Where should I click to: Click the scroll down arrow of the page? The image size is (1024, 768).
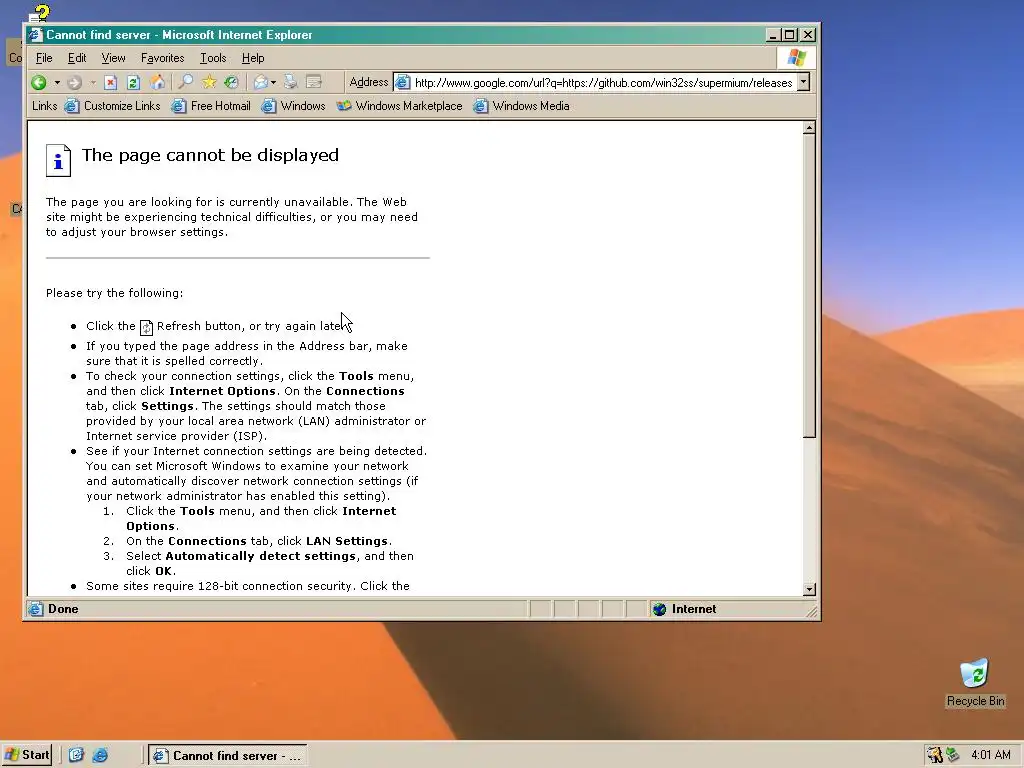809,590
